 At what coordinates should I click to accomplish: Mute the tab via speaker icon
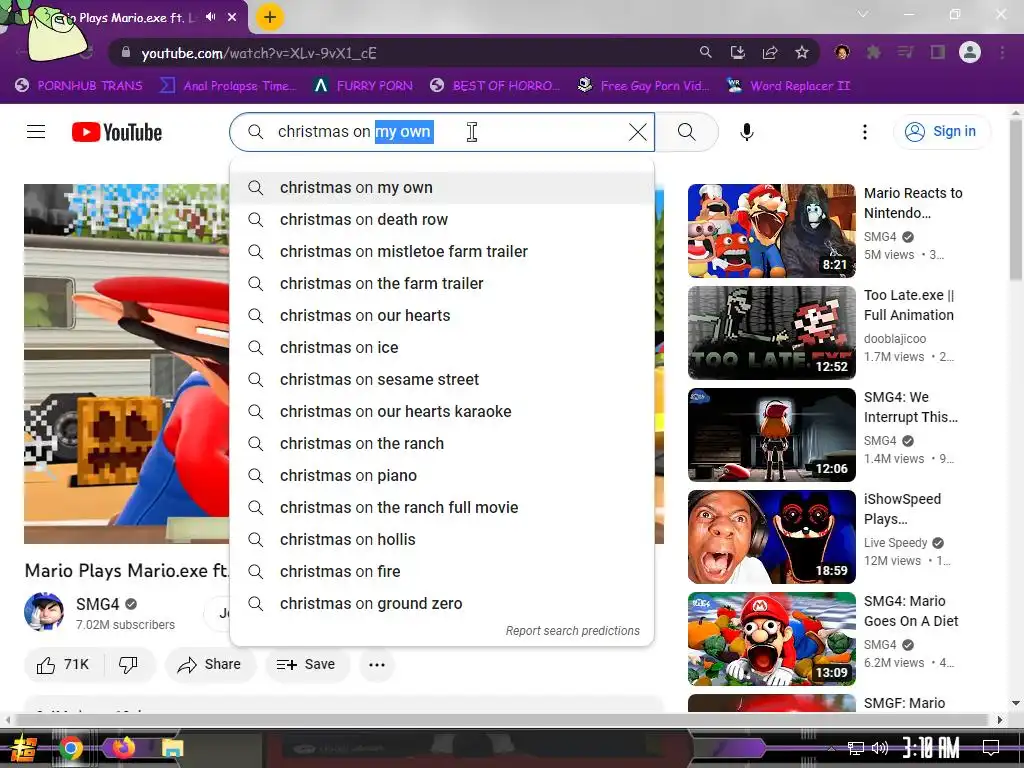point(210,17)
